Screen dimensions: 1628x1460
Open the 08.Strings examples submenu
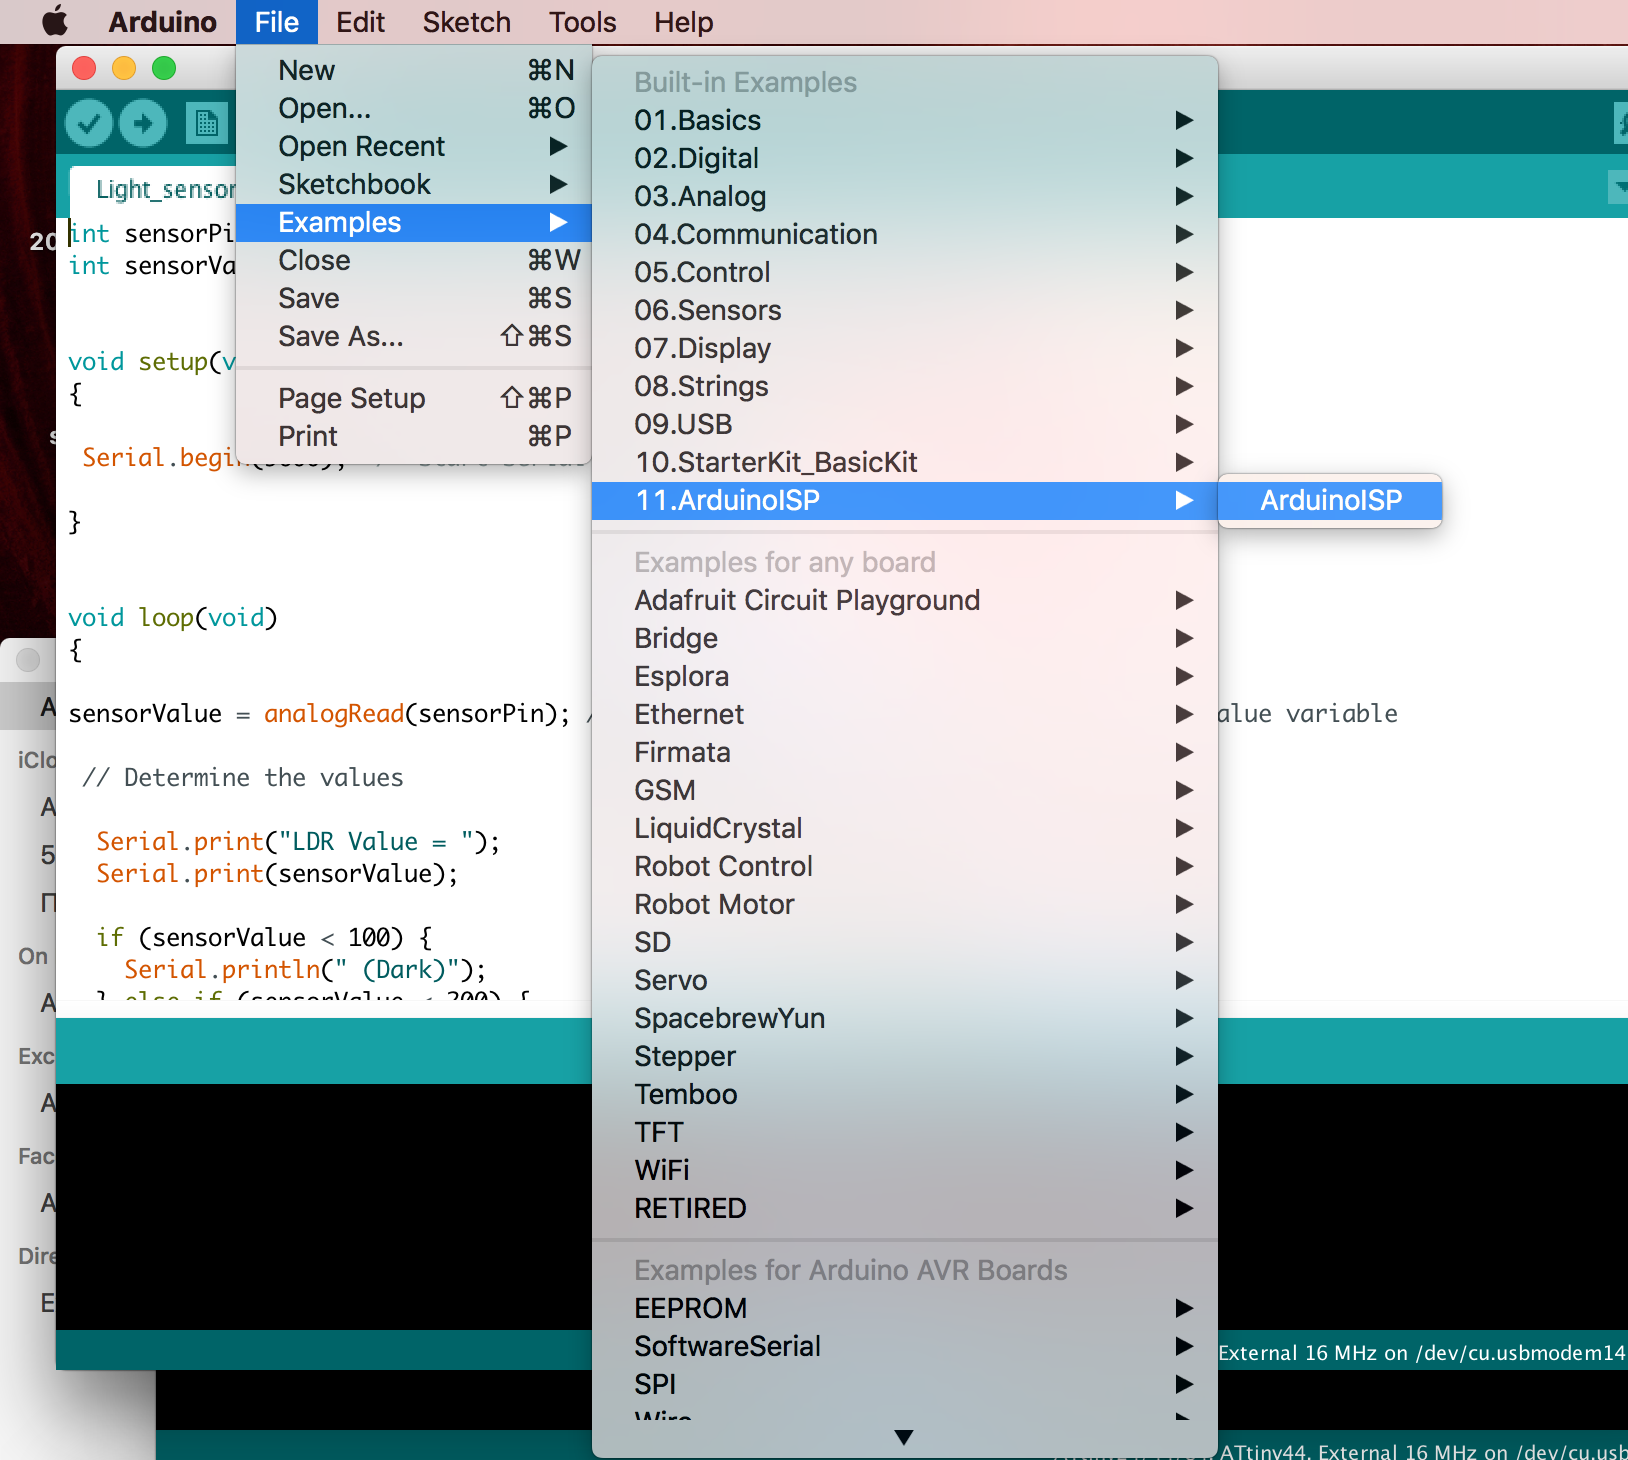[x=905, y=386]
